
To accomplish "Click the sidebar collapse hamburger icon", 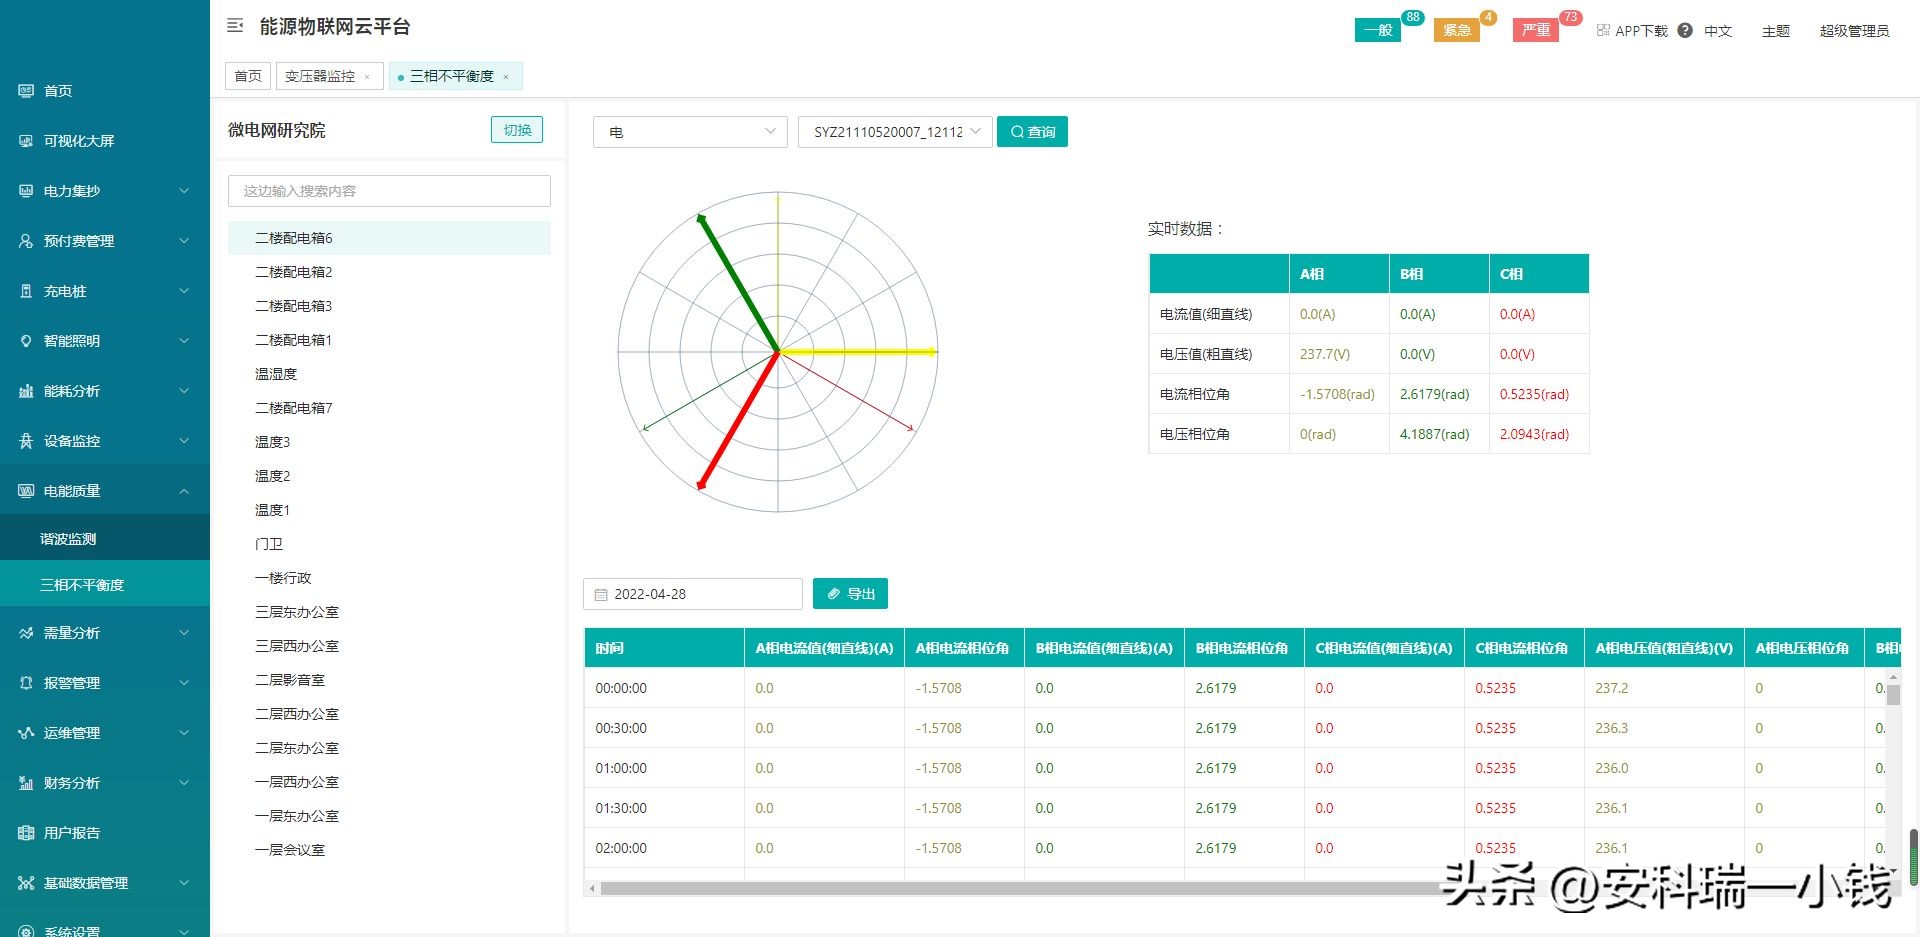I will point(235,26).
